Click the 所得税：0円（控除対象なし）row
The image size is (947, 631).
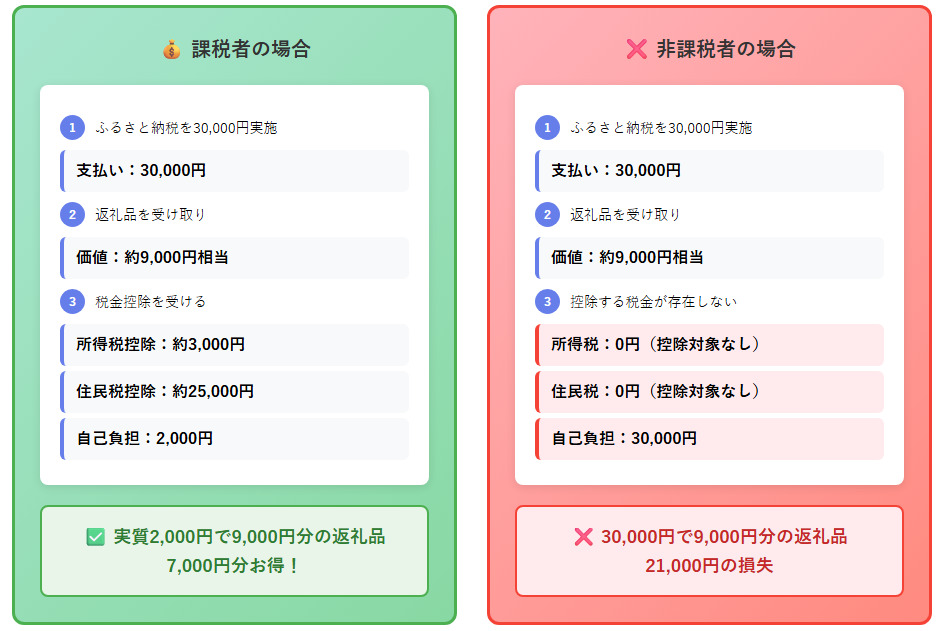coord(709,345)
